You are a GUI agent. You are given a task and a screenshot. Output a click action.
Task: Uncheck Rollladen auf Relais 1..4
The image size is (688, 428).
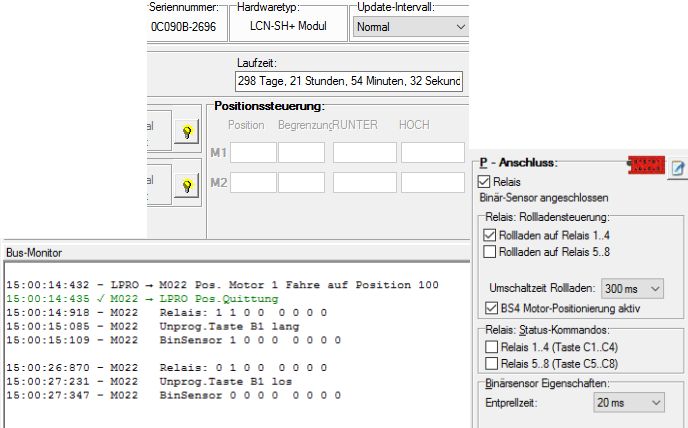tap(490, 234)
